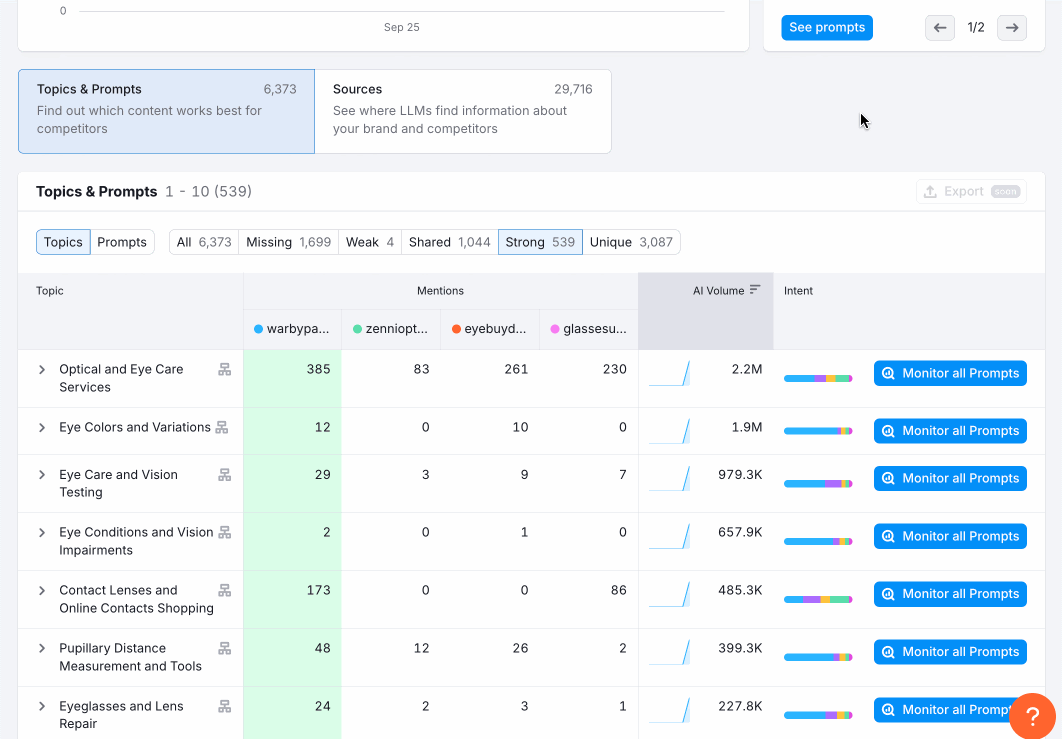Switch to the Prompts tab
This screenshot has width=1062, height=739.
(x=122, y=242)
